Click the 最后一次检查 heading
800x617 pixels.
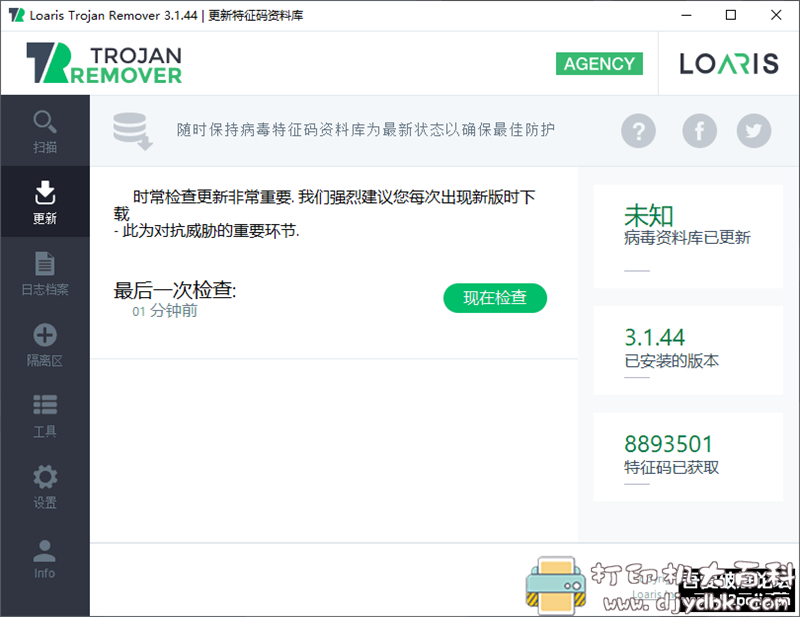(174, 290)
